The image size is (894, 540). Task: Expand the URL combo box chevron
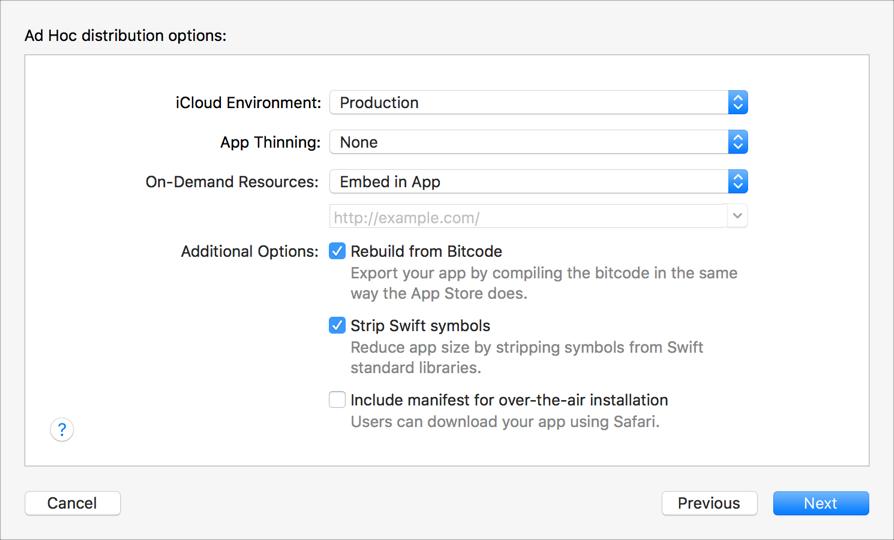[737, 216]
